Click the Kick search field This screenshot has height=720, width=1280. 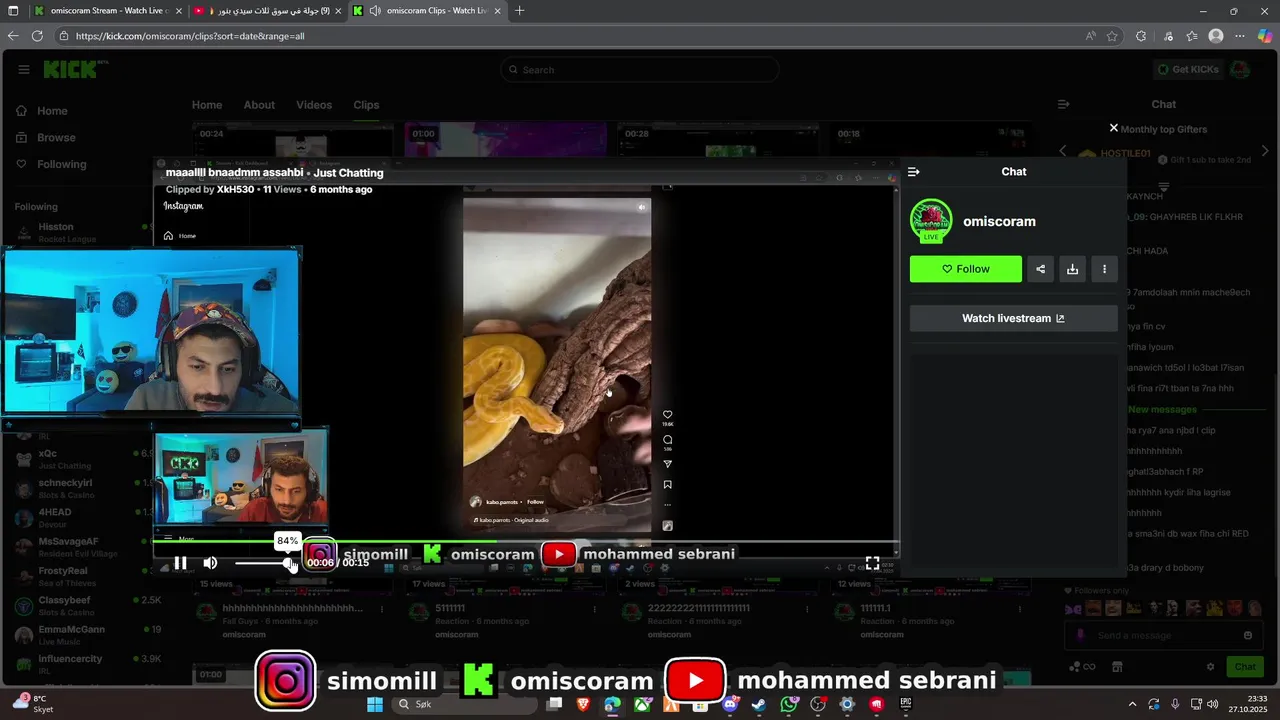(x=640, y=70)
